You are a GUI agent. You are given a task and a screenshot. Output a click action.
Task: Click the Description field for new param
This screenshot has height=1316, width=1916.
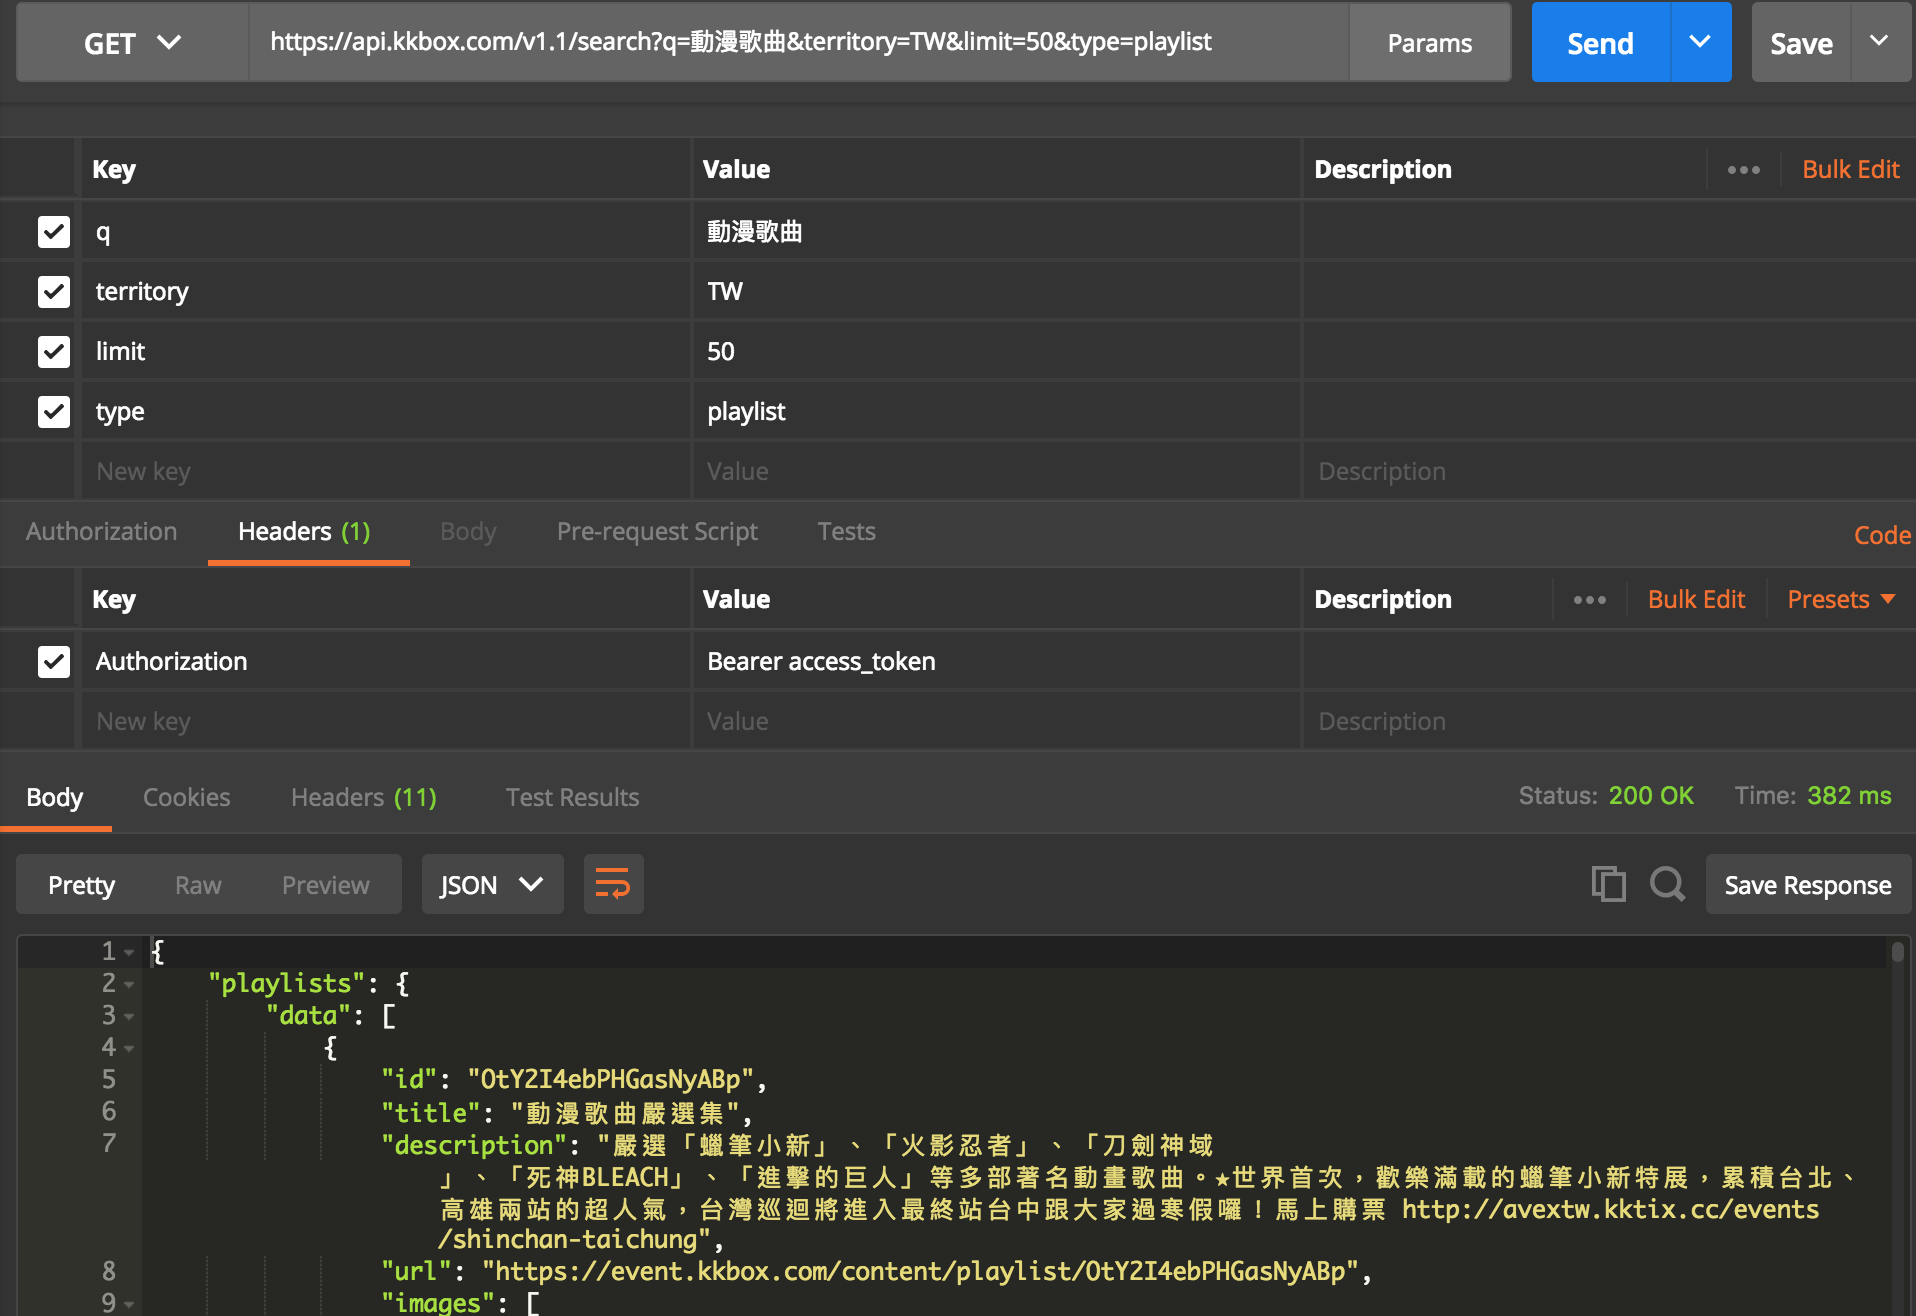pyautogui.click(x=1608, y=472)
